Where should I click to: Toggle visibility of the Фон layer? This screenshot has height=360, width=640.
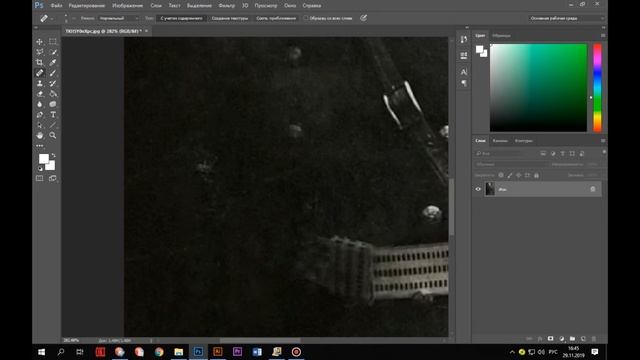(478, 189)
